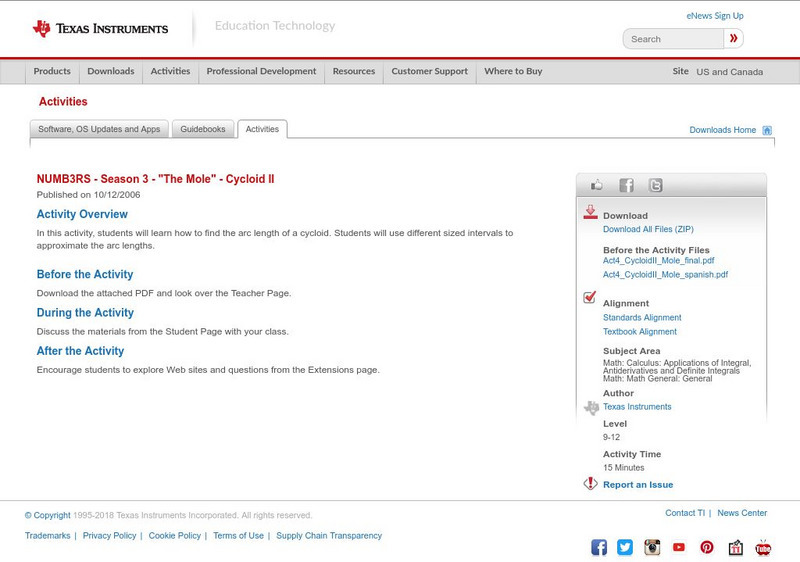Viewport: 800px width, 562px height.
Task: Open Act4_CycloidII_Mole_final.pdf
Action: pos(659,261)
